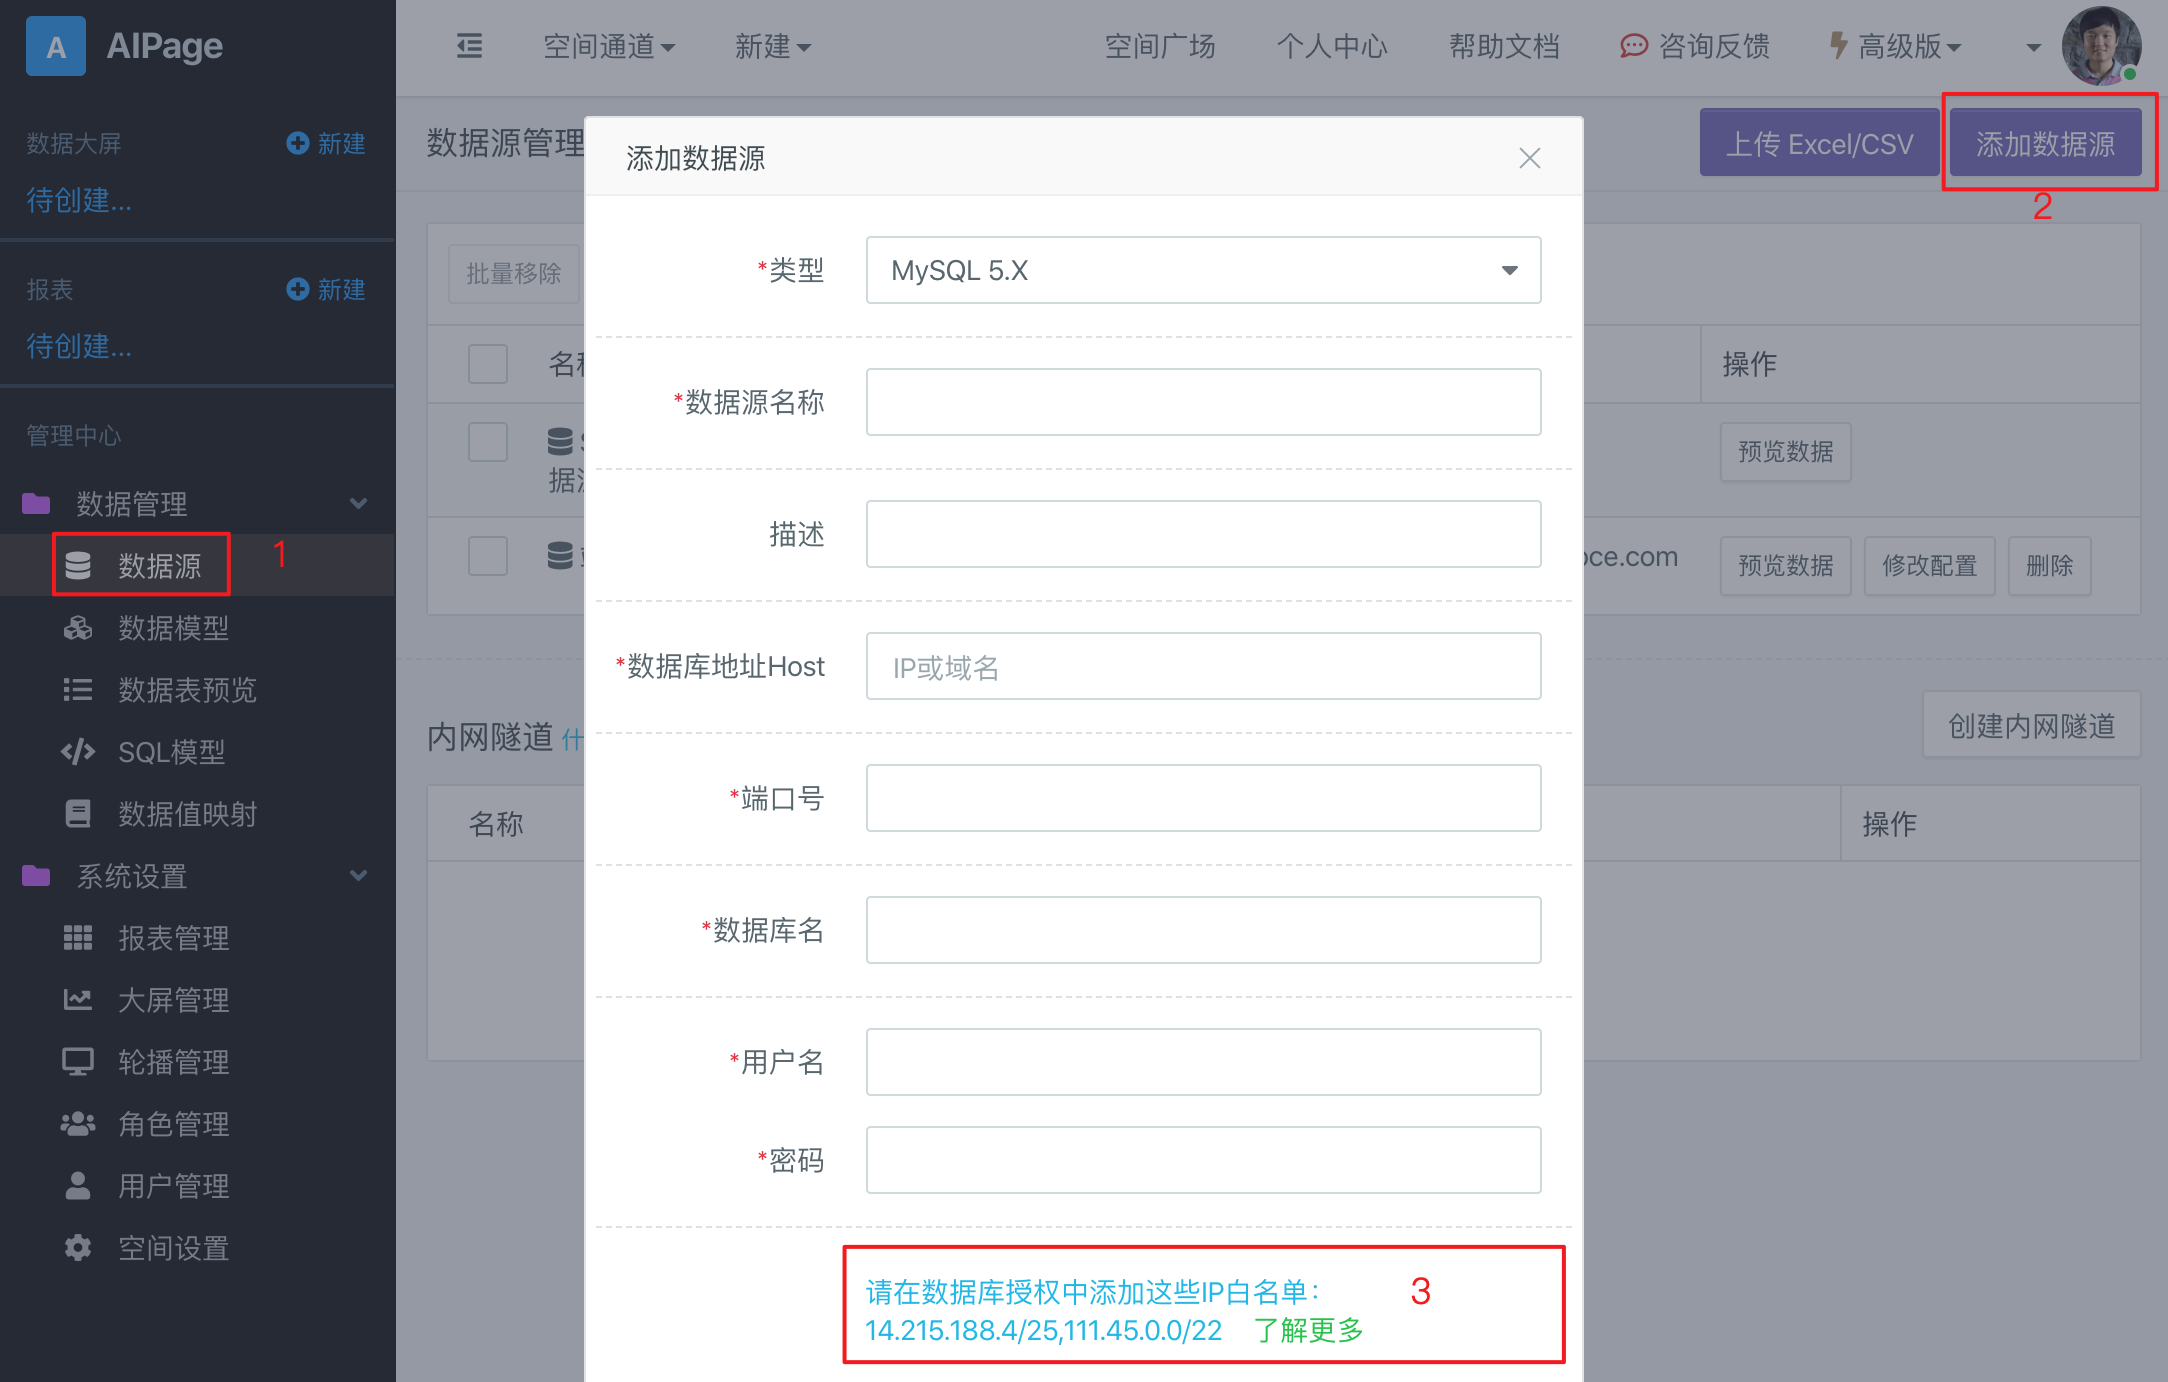The image size is (2168, 1382).
Task: Check the second data source row checkbox
Action: click(488, 556)
